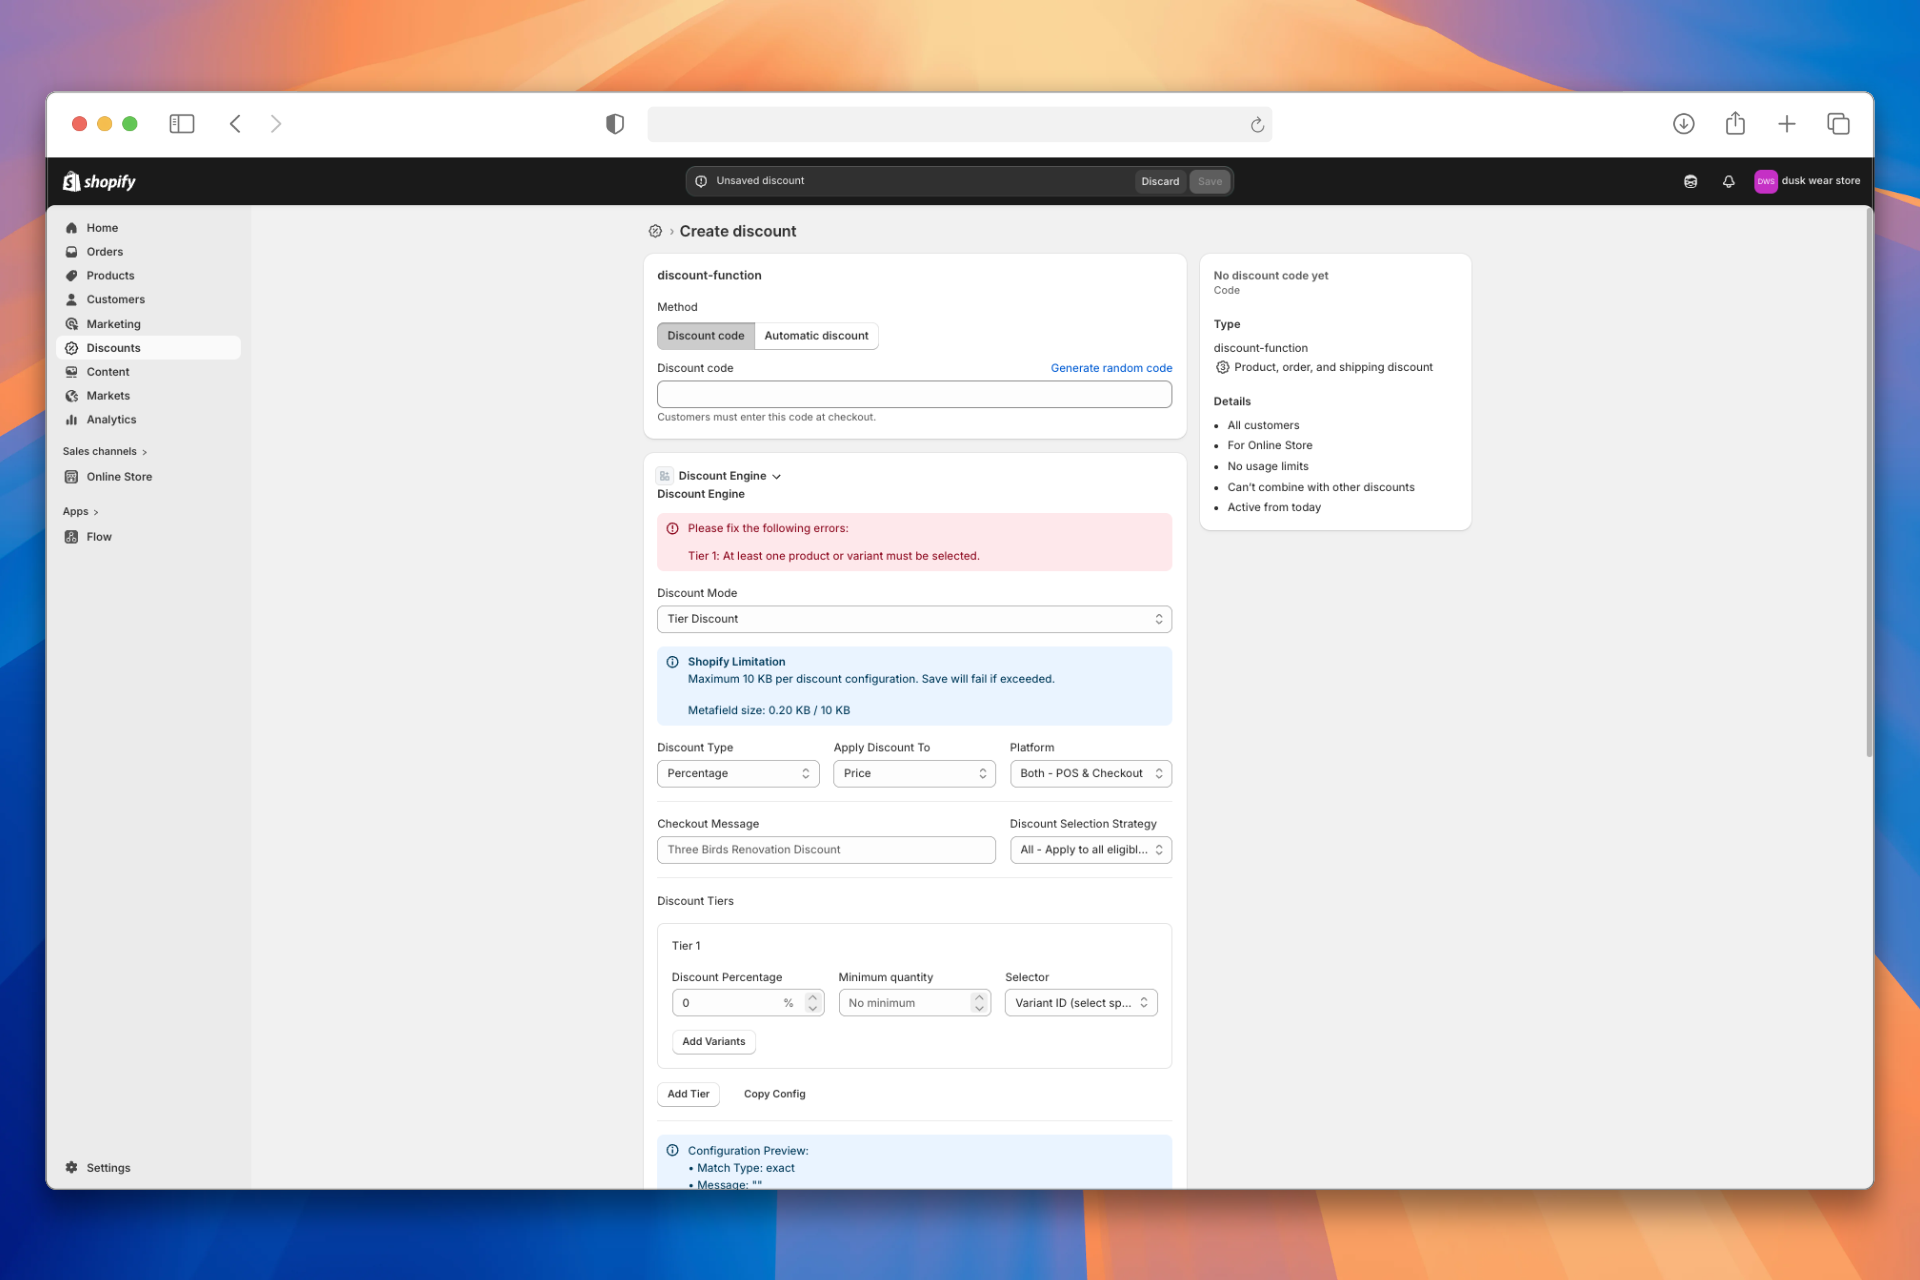
Task: Click the Generate random code link
Action: pos(1111,367)
